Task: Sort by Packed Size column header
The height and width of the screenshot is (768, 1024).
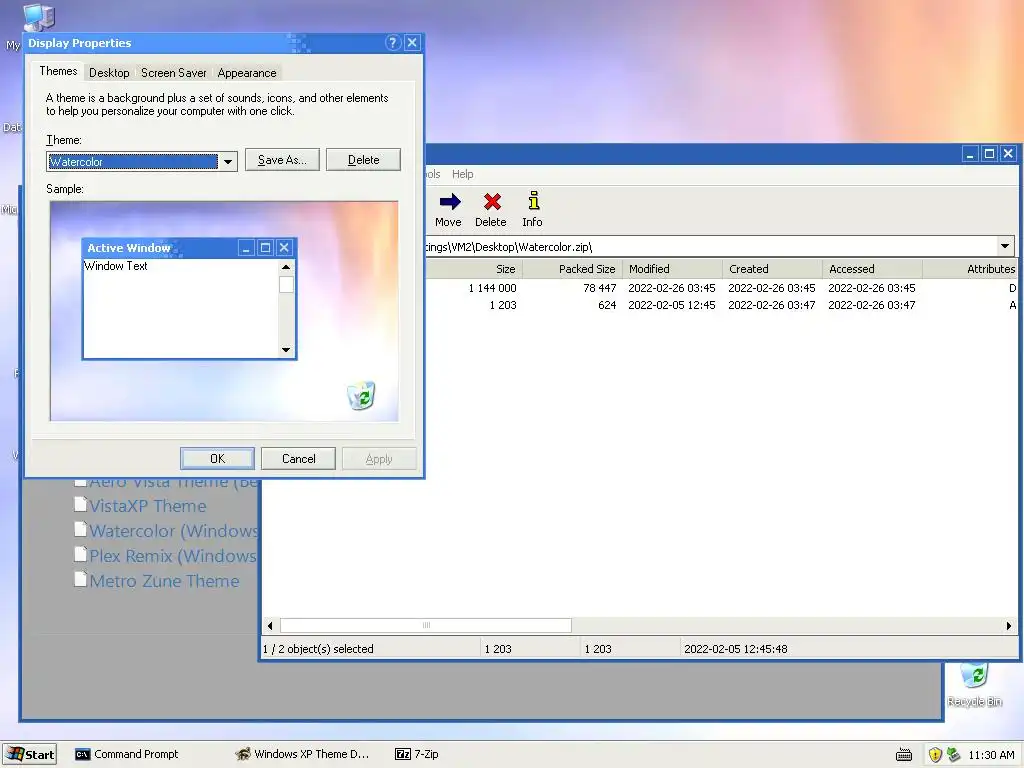Action: 572,269
